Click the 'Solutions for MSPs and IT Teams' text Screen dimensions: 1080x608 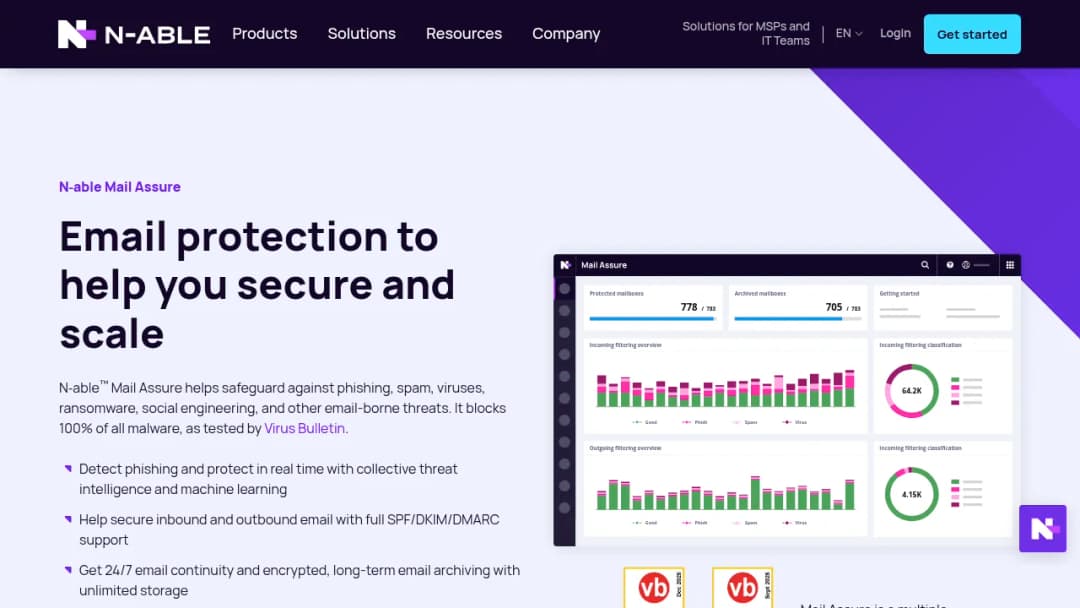(x=746, y=34)
